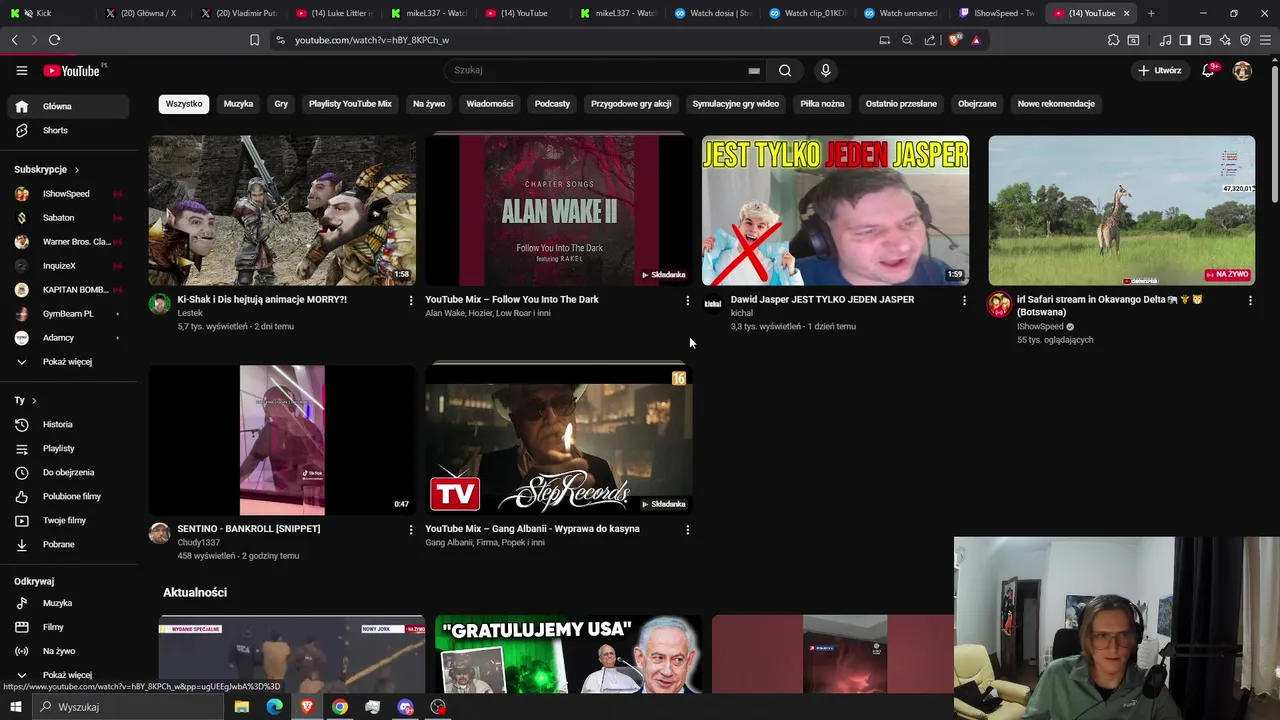
Task: Expand Odkrywaj list with Pokaż więcej
Action: point(68,675)
